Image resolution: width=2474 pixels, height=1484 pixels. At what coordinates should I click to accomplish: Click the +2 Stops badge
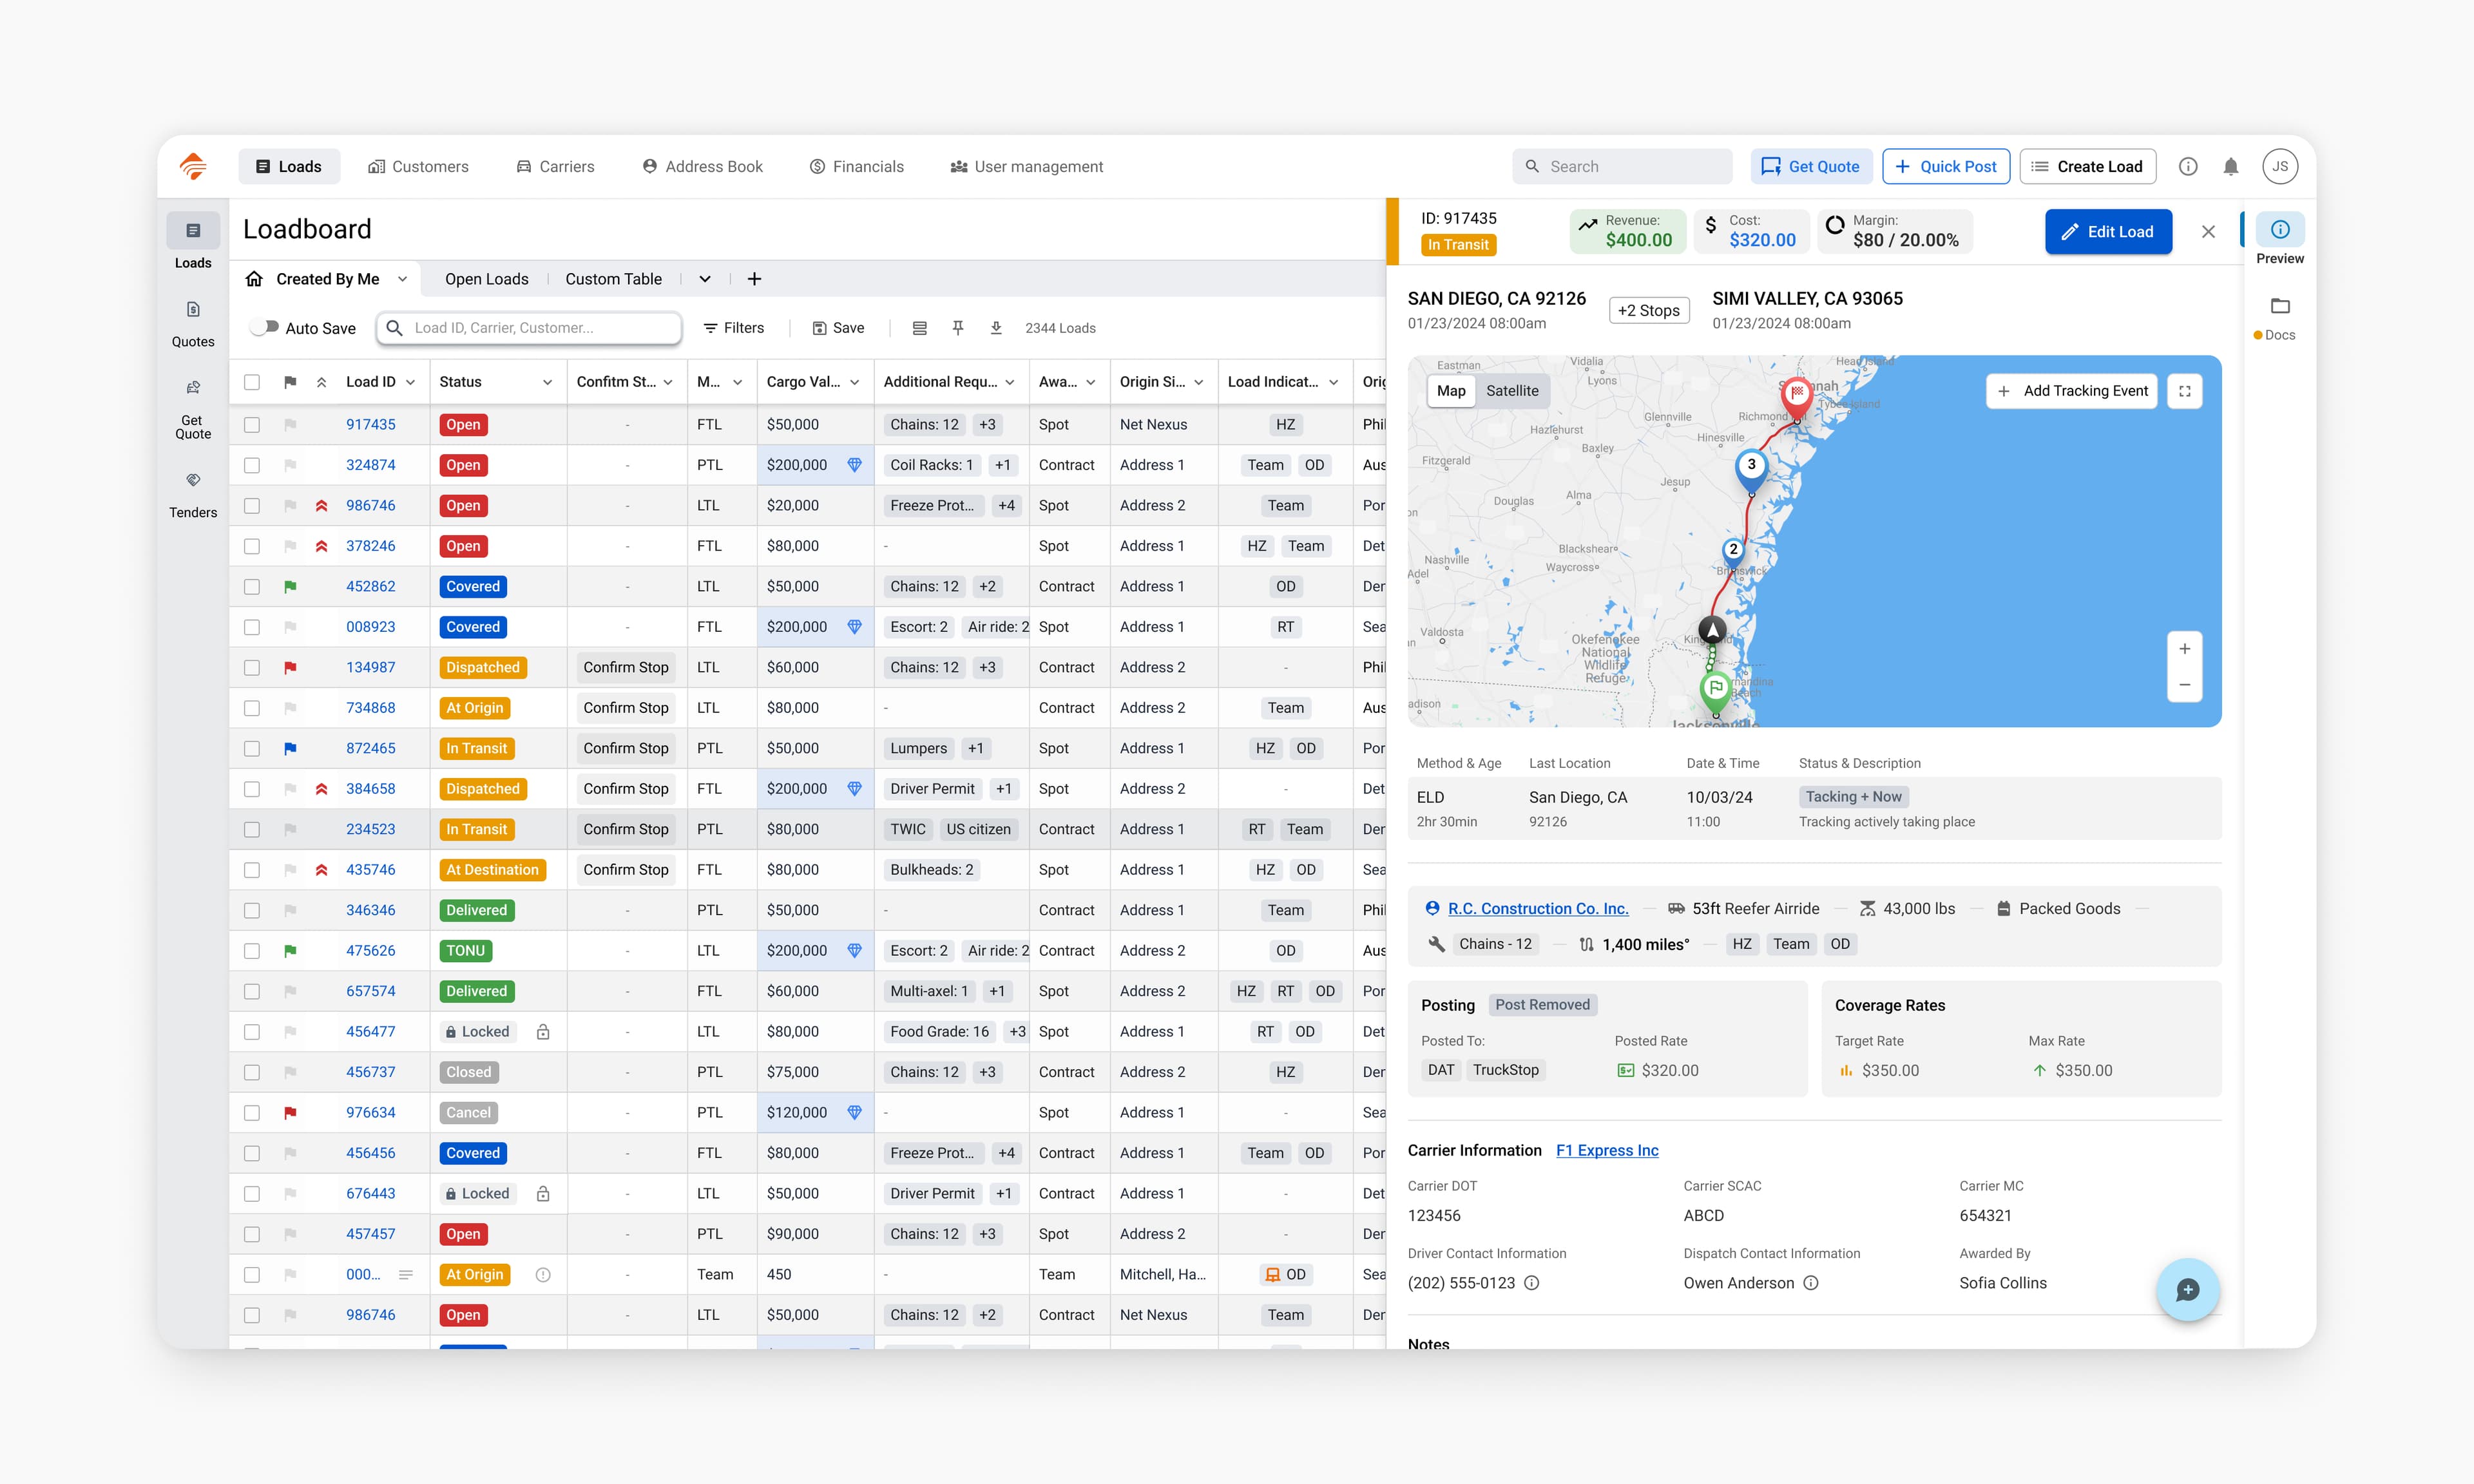click(x=1649, y=310)
